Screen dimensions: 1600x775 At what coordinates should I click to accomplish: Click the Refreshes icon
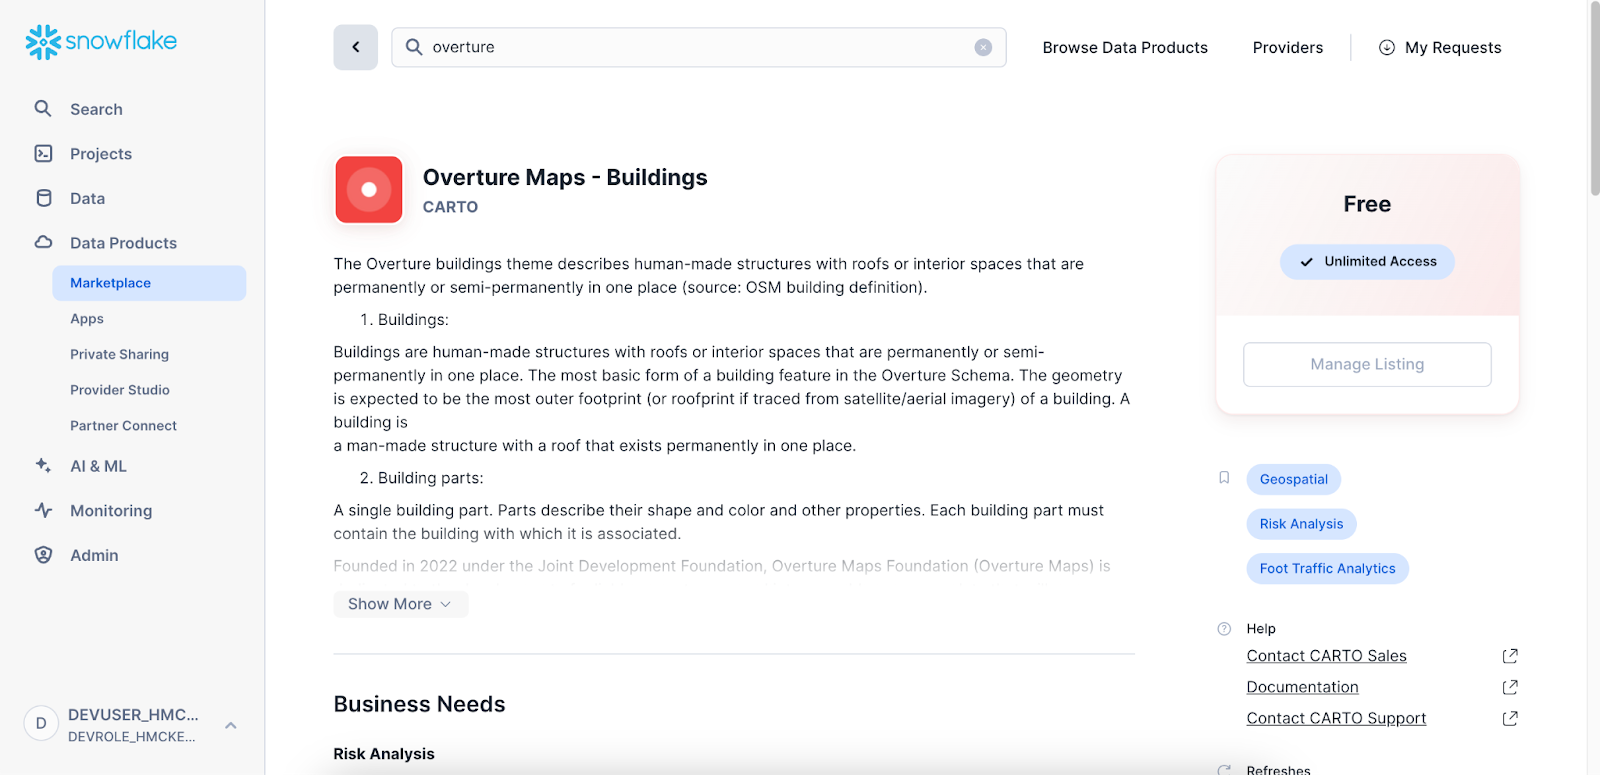1224,770
